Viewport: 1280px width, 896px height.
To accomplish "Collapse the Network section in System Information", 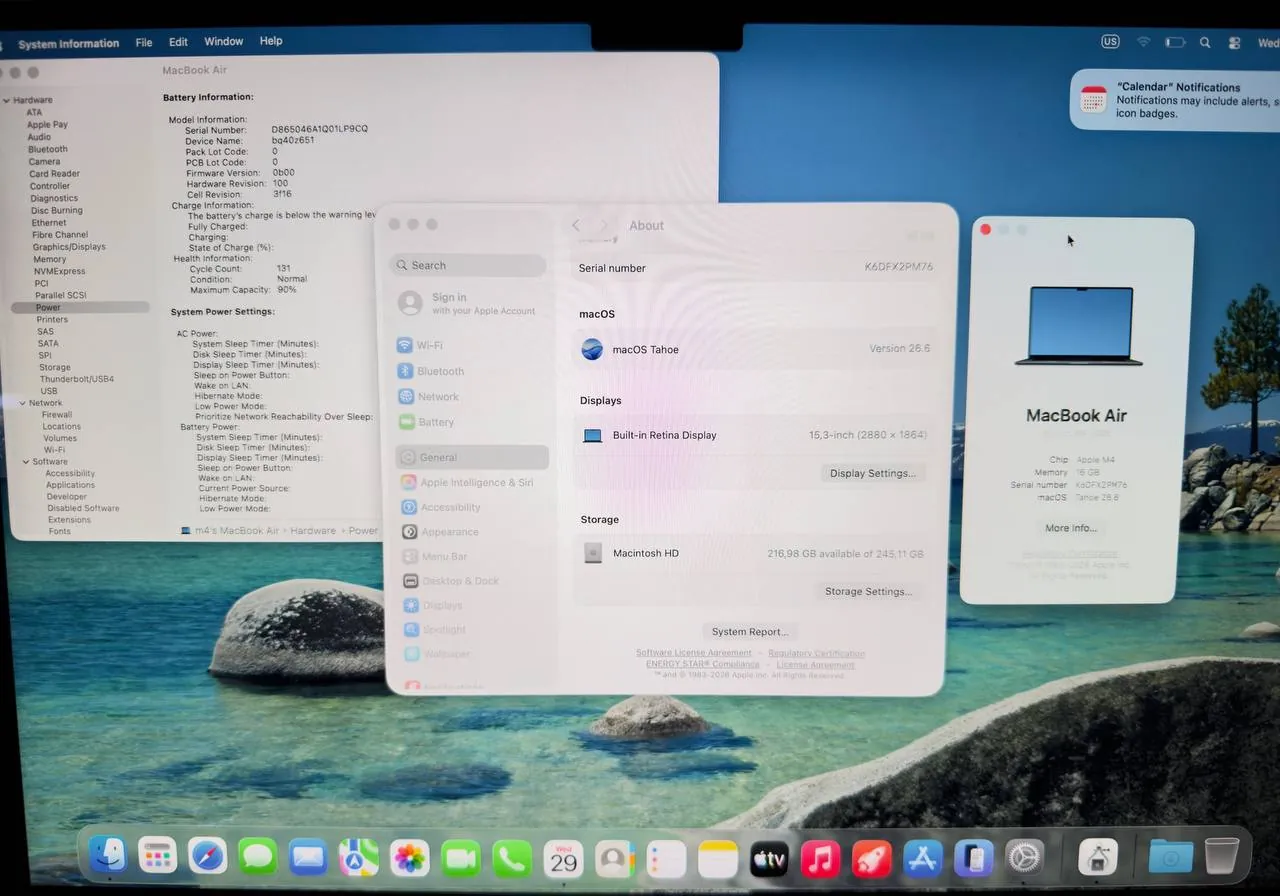I will [23, 403].
